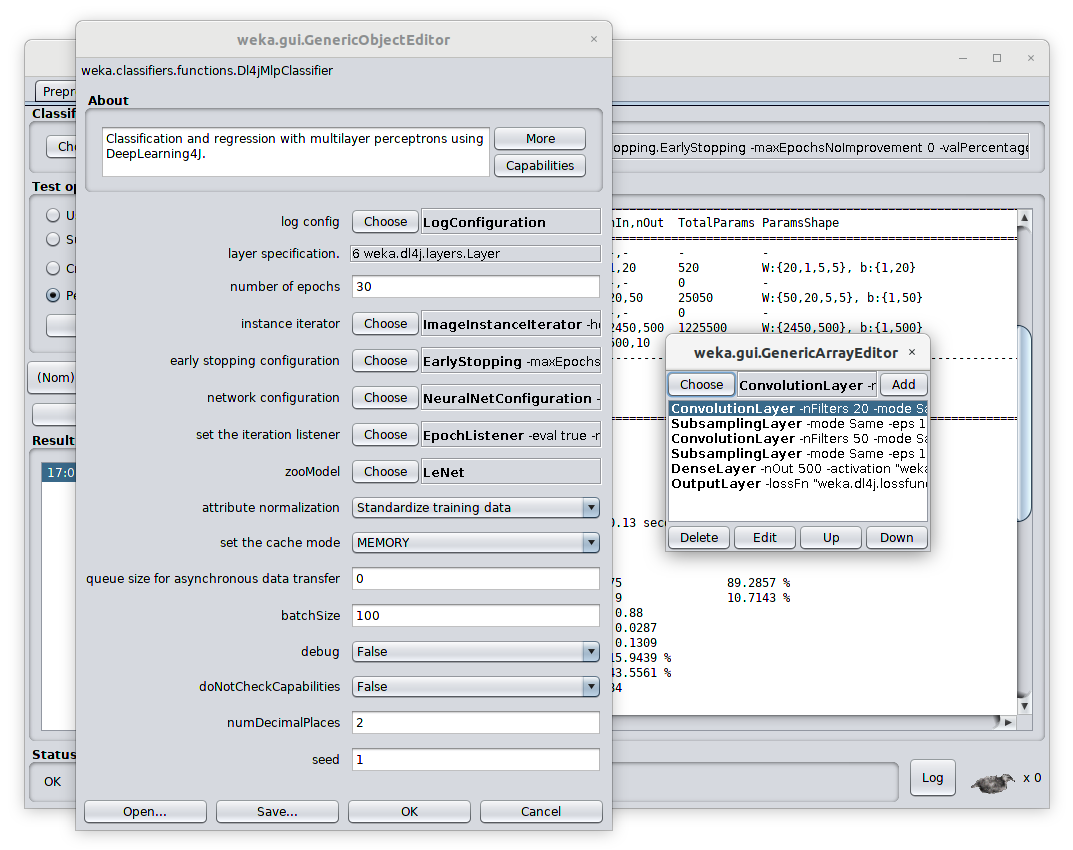The height and width of the screenshot is (850, 1073).
Task: Select the OutputLayer row
Action: click(798, 484)
